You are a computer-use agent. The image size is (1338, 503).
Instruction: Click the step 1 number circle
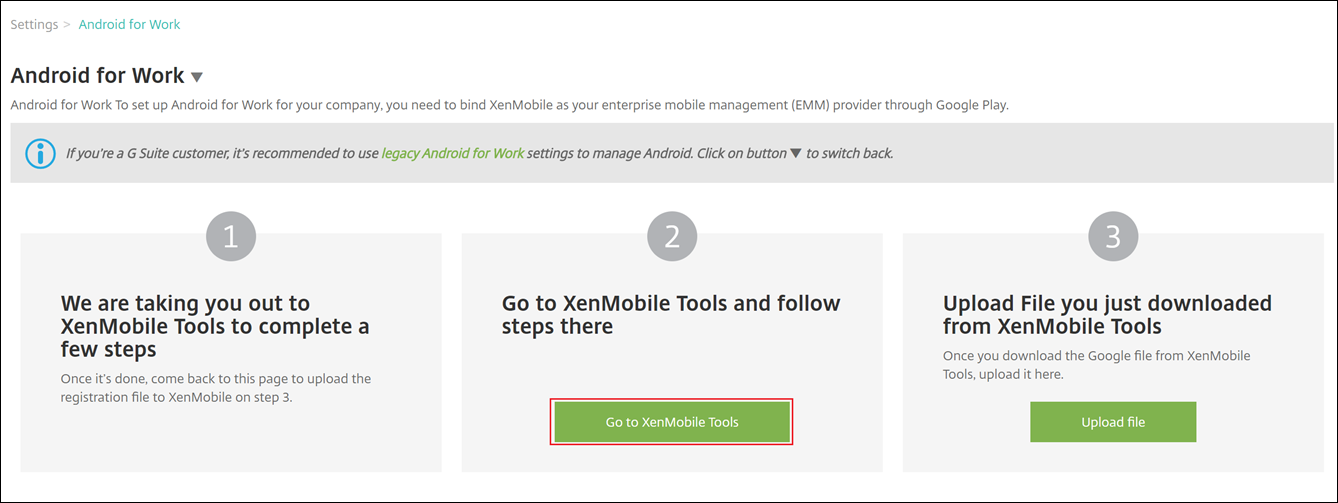pos(231,237)
